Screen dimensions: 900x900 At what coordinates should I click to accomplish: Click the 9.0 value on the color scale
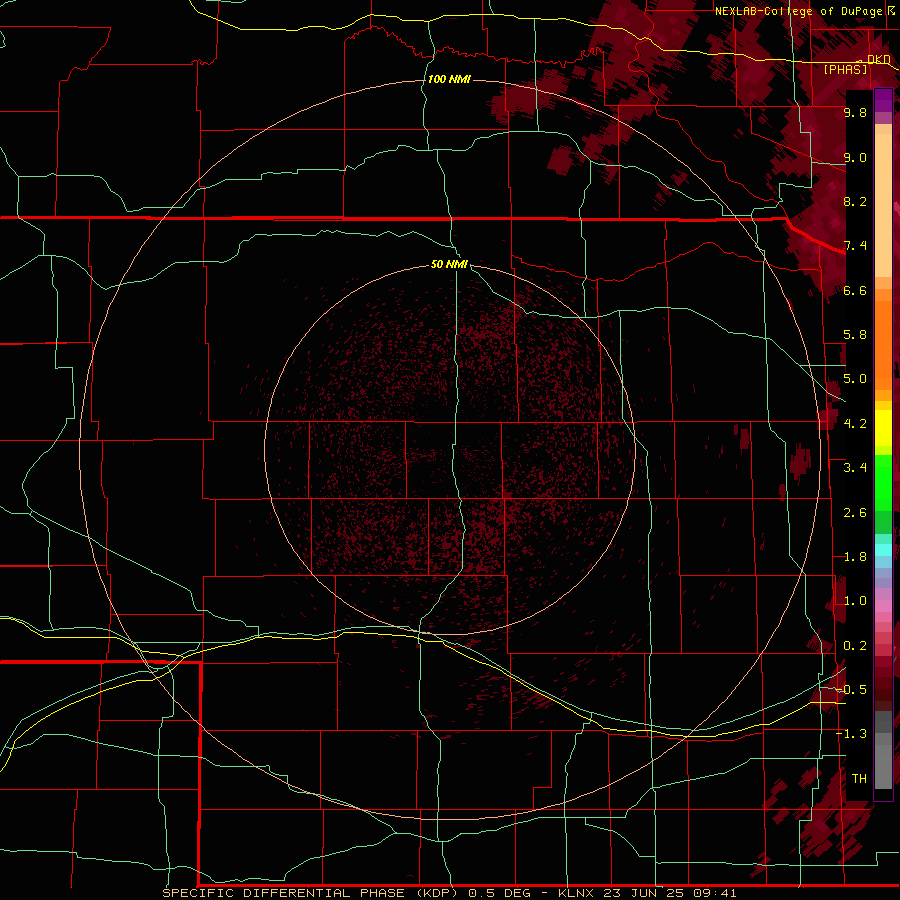click(x=855, y=157)
